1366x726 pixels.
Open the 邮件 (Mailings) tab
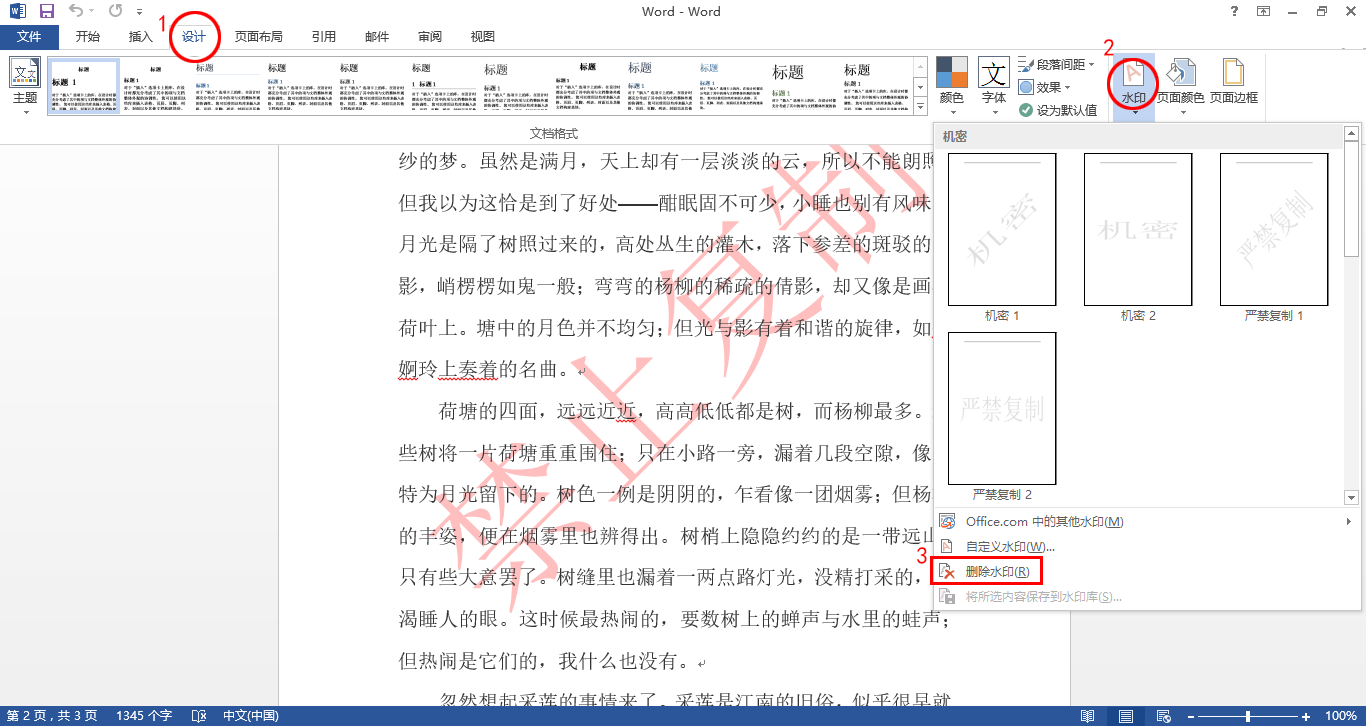[x=377, y=37]
